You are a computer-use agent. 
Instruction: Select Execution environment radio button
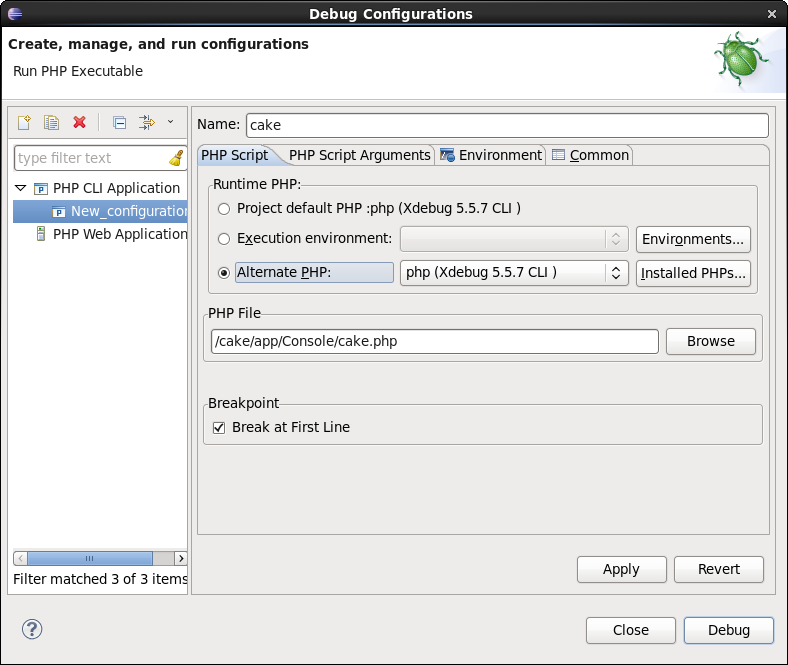224,239
